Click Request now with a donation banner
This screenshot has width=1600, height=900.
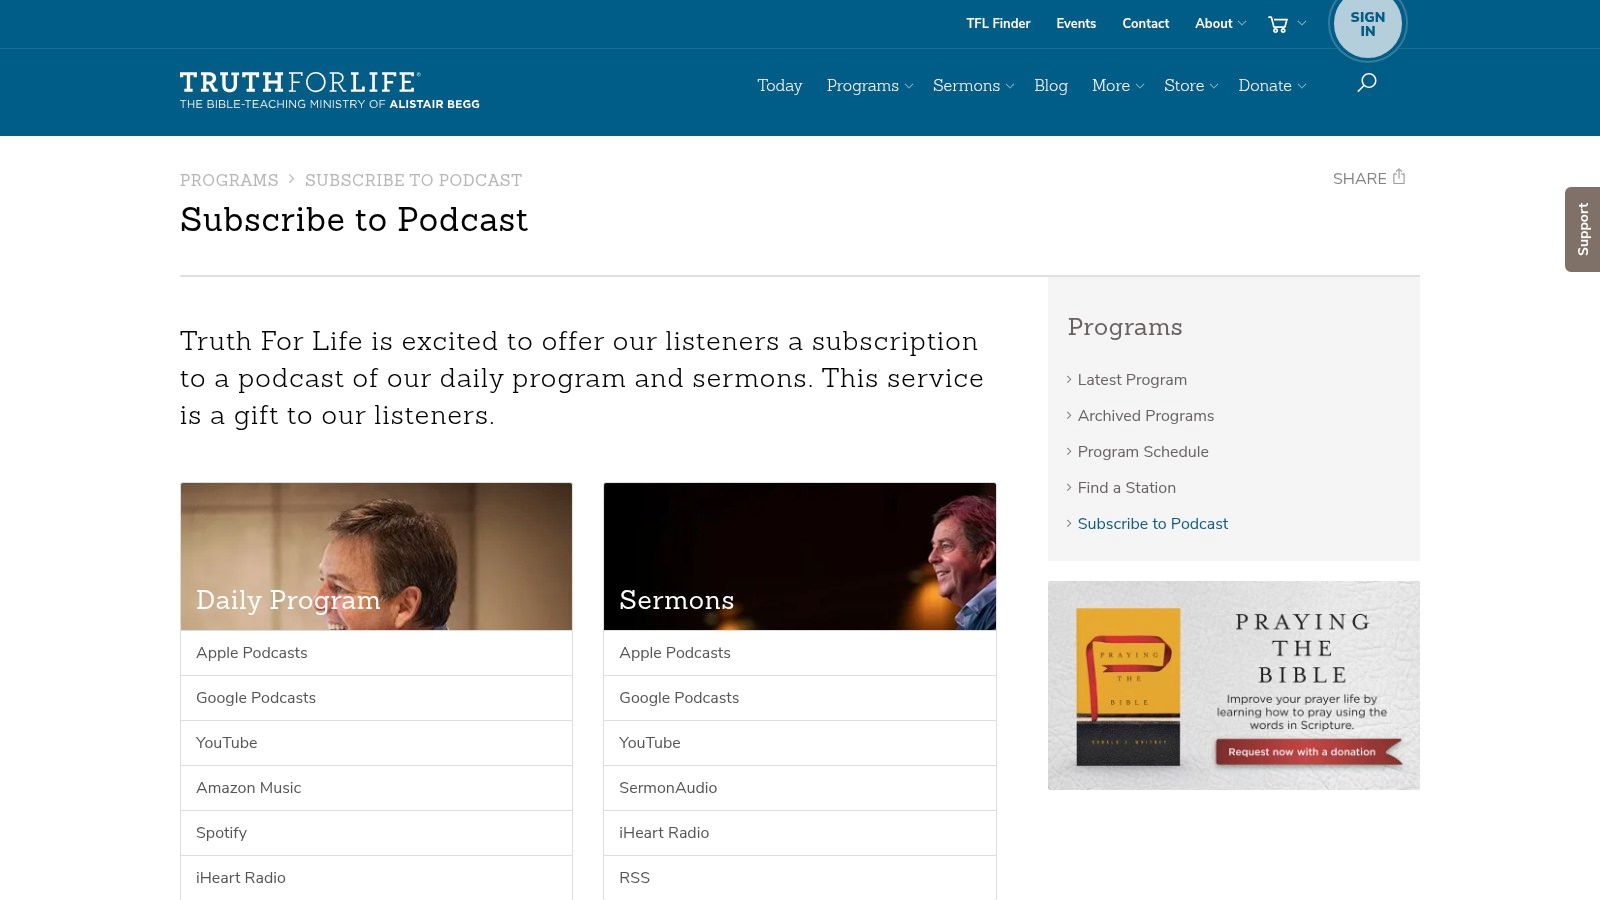pyautogui.click(x=1307, y=751)
